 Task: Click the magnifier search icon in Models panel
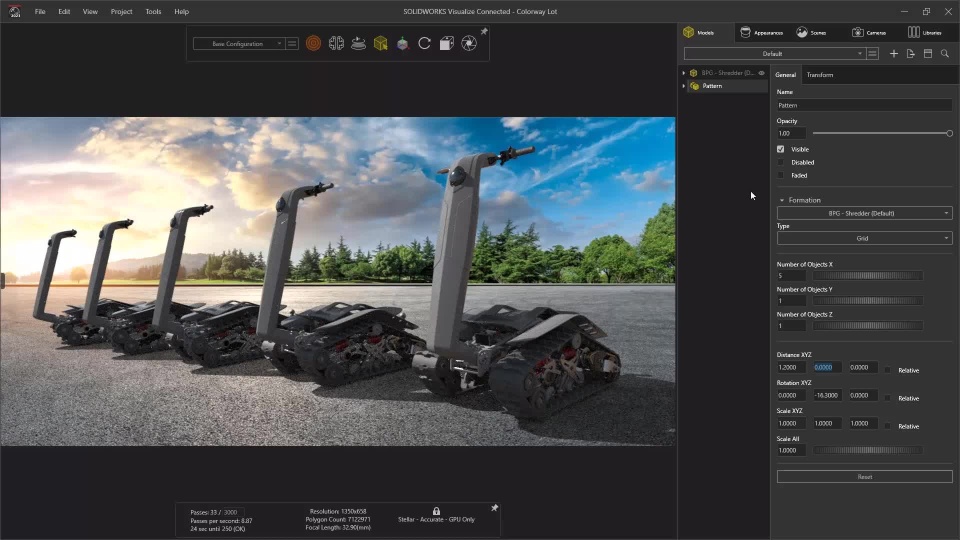[945, 54]
